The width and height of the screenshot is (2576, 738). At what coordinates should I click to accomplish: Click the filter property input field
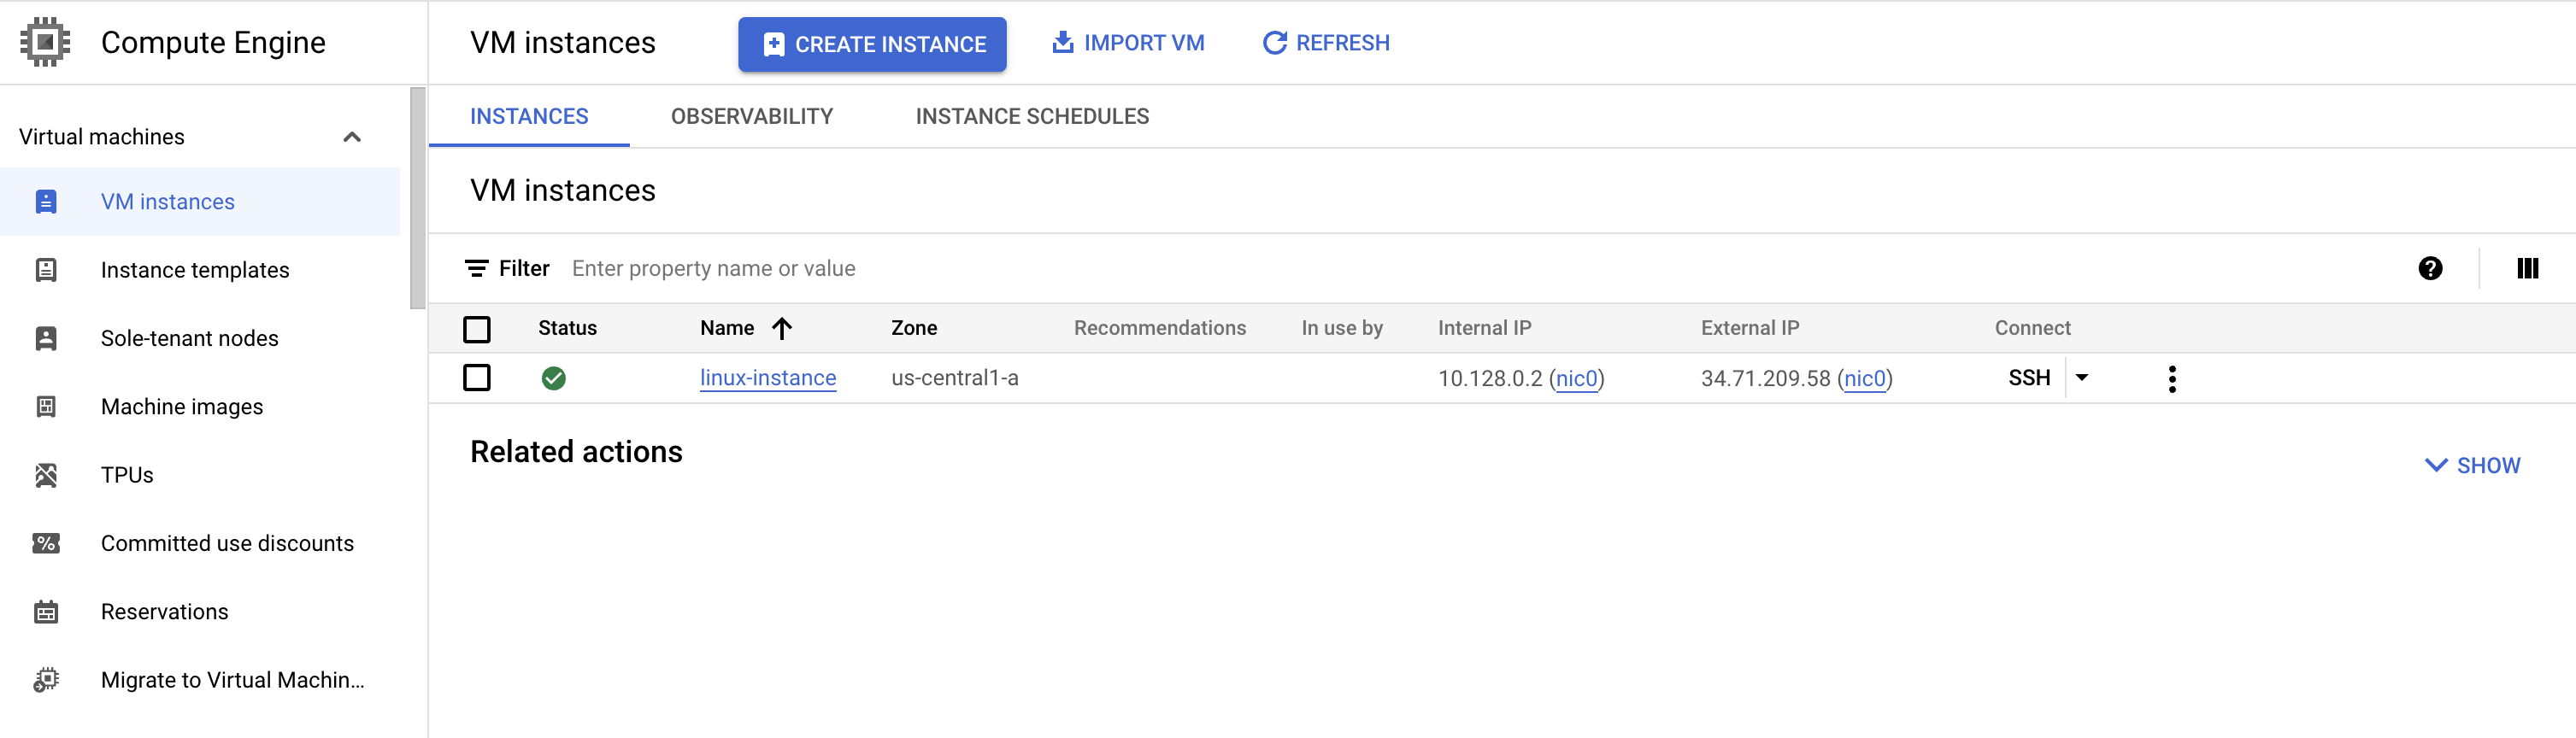tap(1480, 268)
